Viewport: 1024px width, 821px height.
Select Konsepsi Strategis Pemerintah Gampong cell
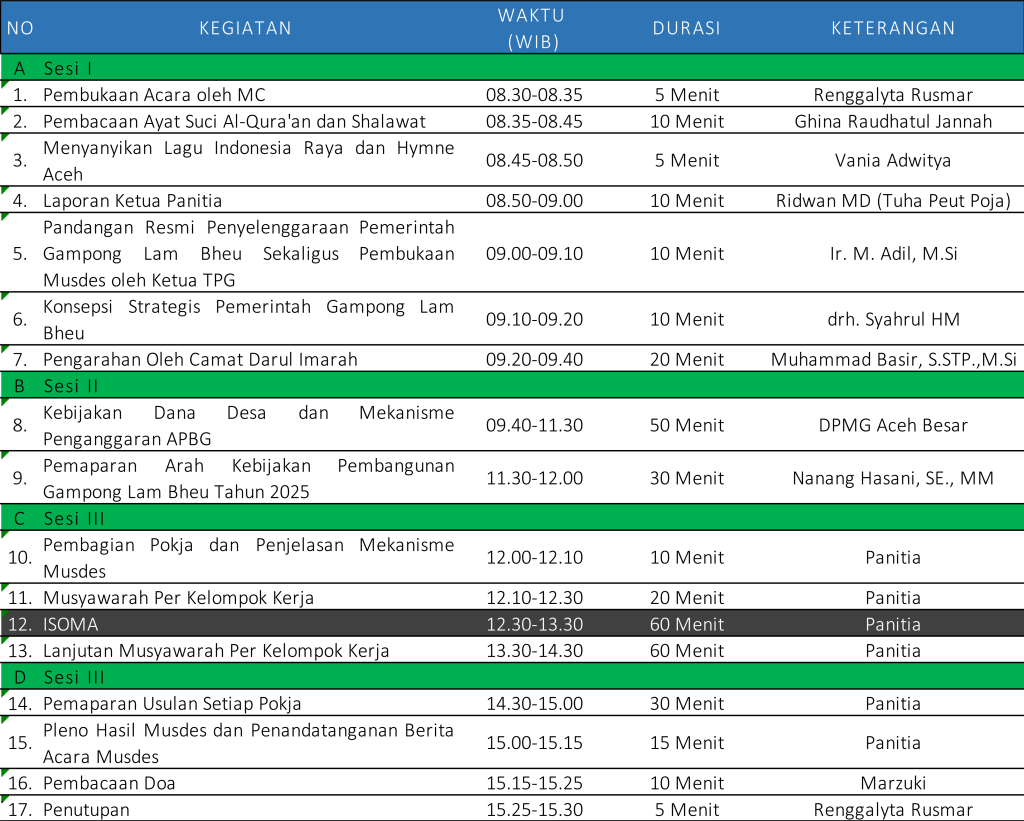[x=248, y=319]
